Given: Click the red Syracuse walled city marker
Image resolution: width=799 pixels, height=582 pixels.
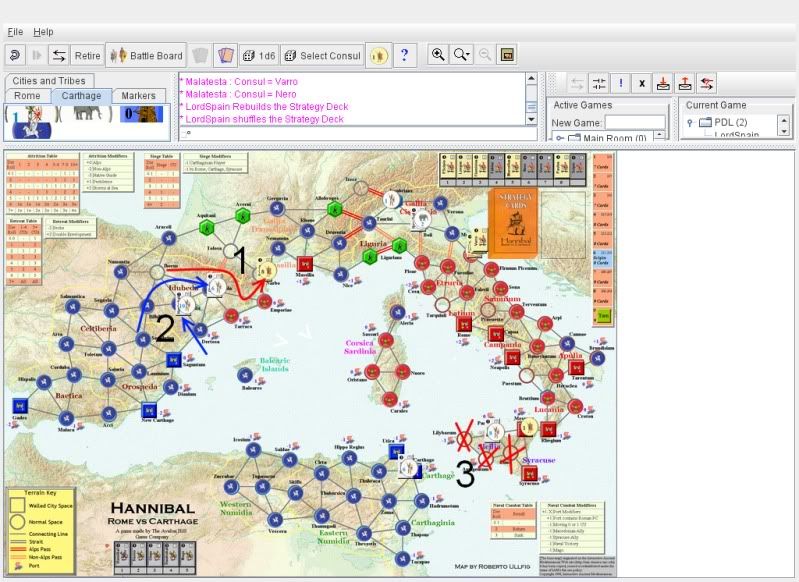Looking at the screenshot, I should click(529, 473).
